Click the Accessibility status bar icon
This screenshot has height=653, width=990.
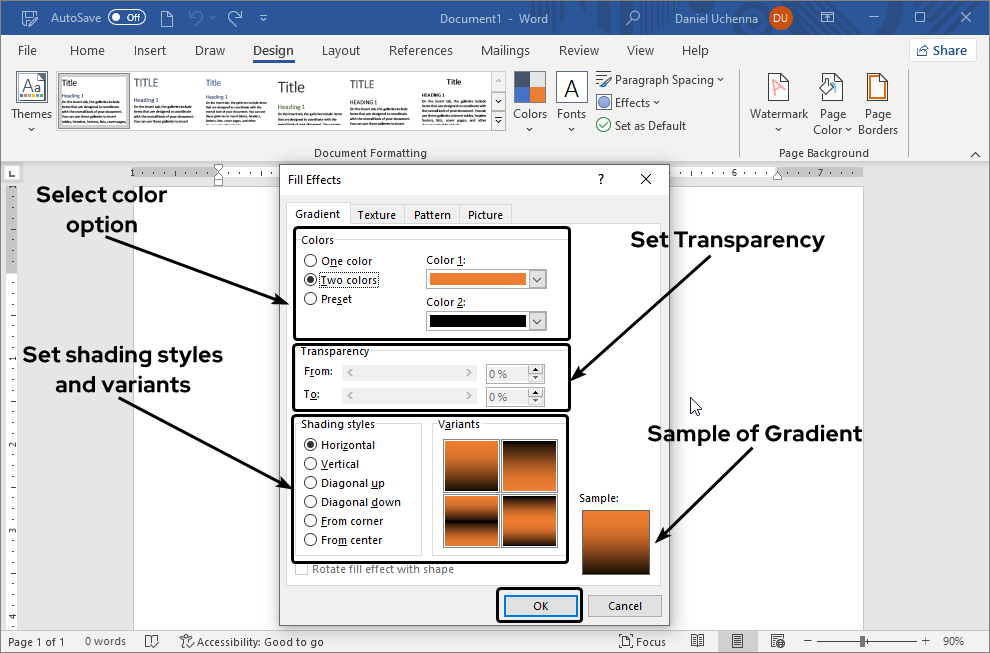pyautogui.click(x=187, y=642)
